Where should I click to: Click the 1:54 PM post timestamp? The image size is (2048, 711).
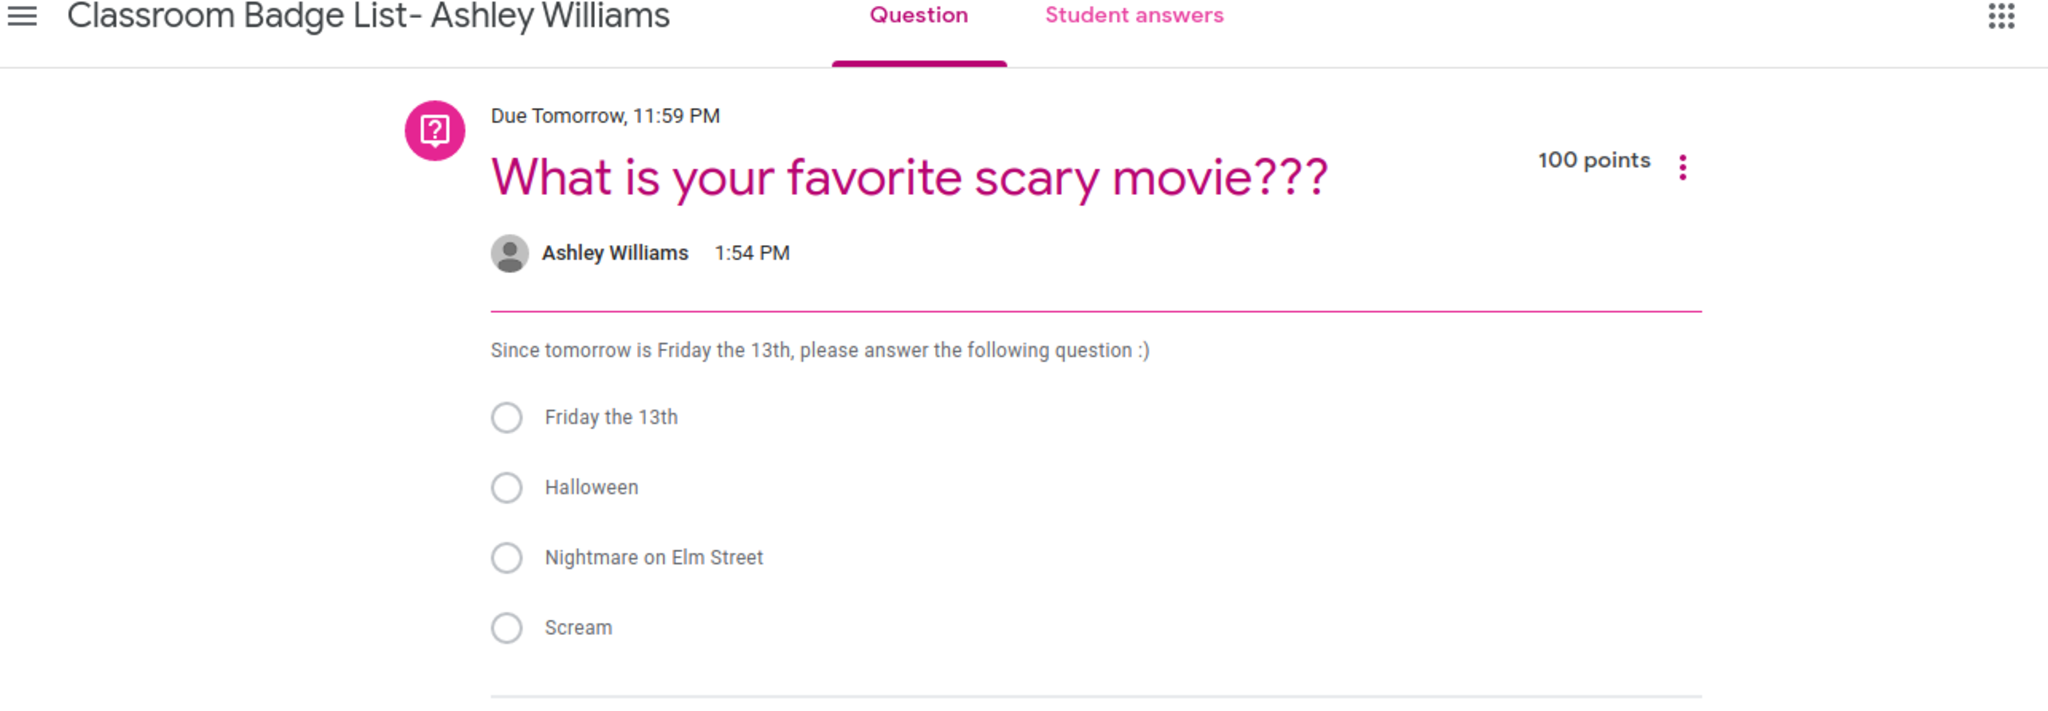pyautogui.click(x=752, y=253)
